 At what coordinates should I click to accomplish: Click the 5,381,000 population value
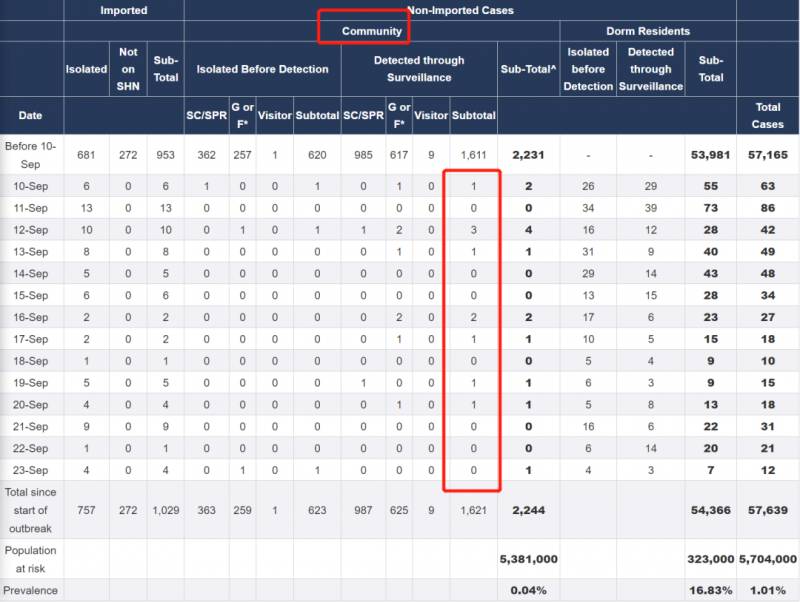point(528,559)
